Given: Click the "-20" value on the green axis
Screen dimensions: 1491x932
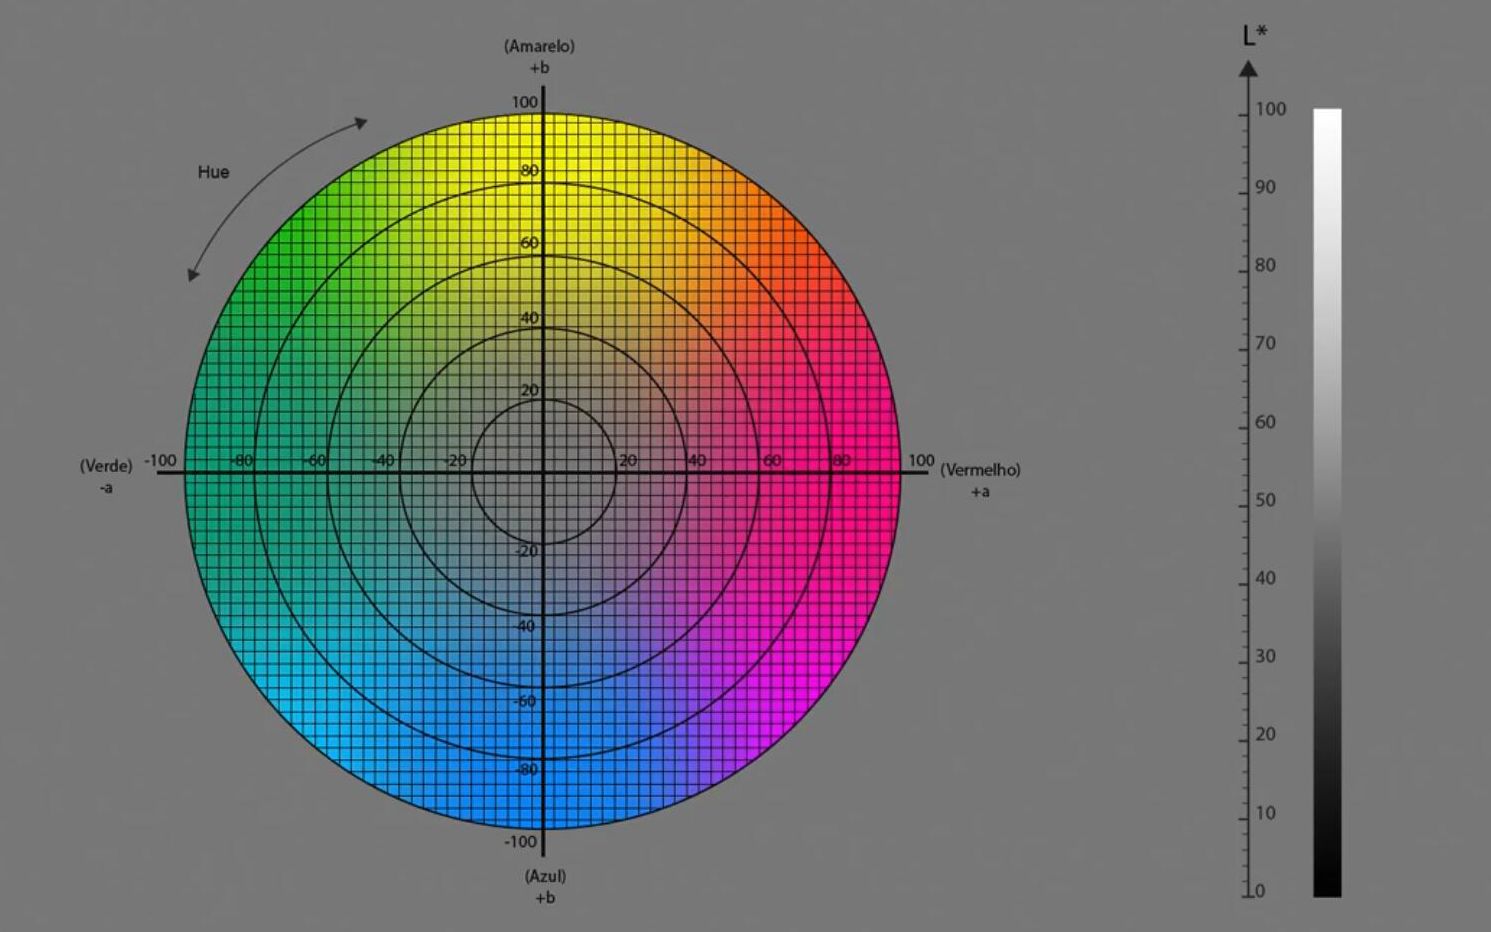Looking at the screenshot, I should tap(455, 461).
